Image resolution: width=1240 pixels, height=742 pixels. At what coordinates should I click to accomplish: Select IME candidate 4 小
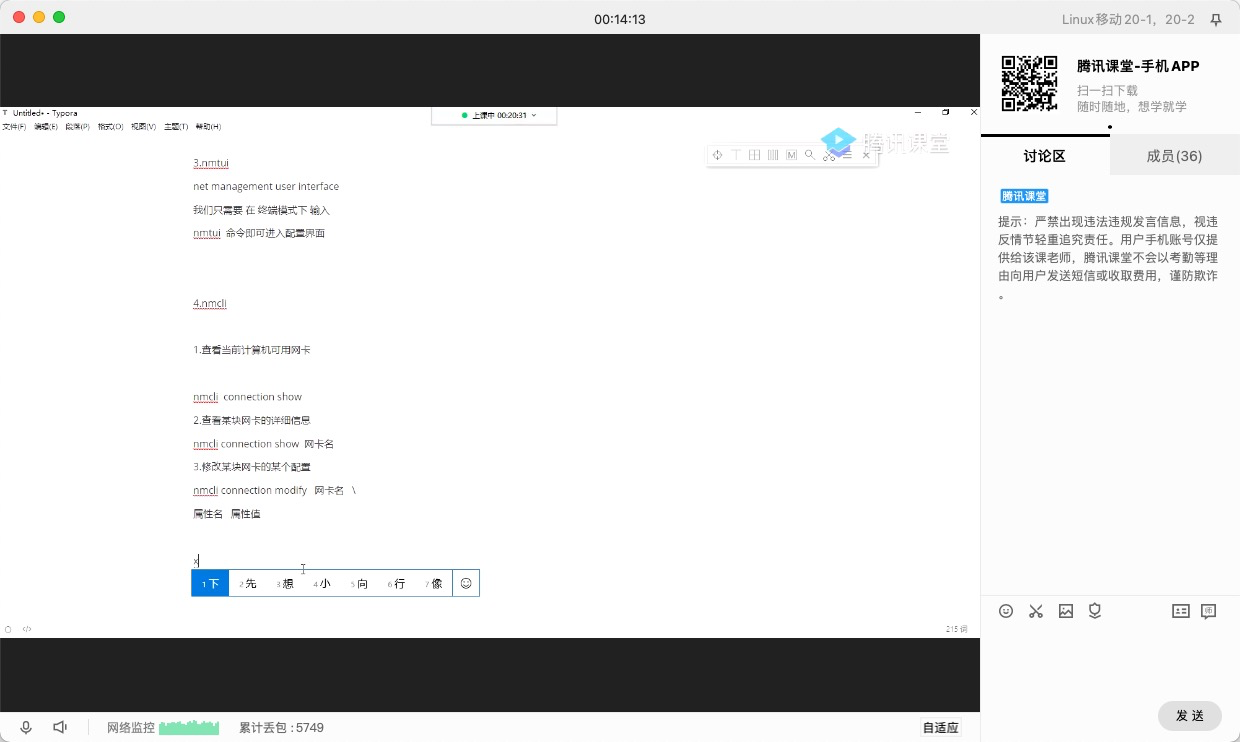pos(322,583)
